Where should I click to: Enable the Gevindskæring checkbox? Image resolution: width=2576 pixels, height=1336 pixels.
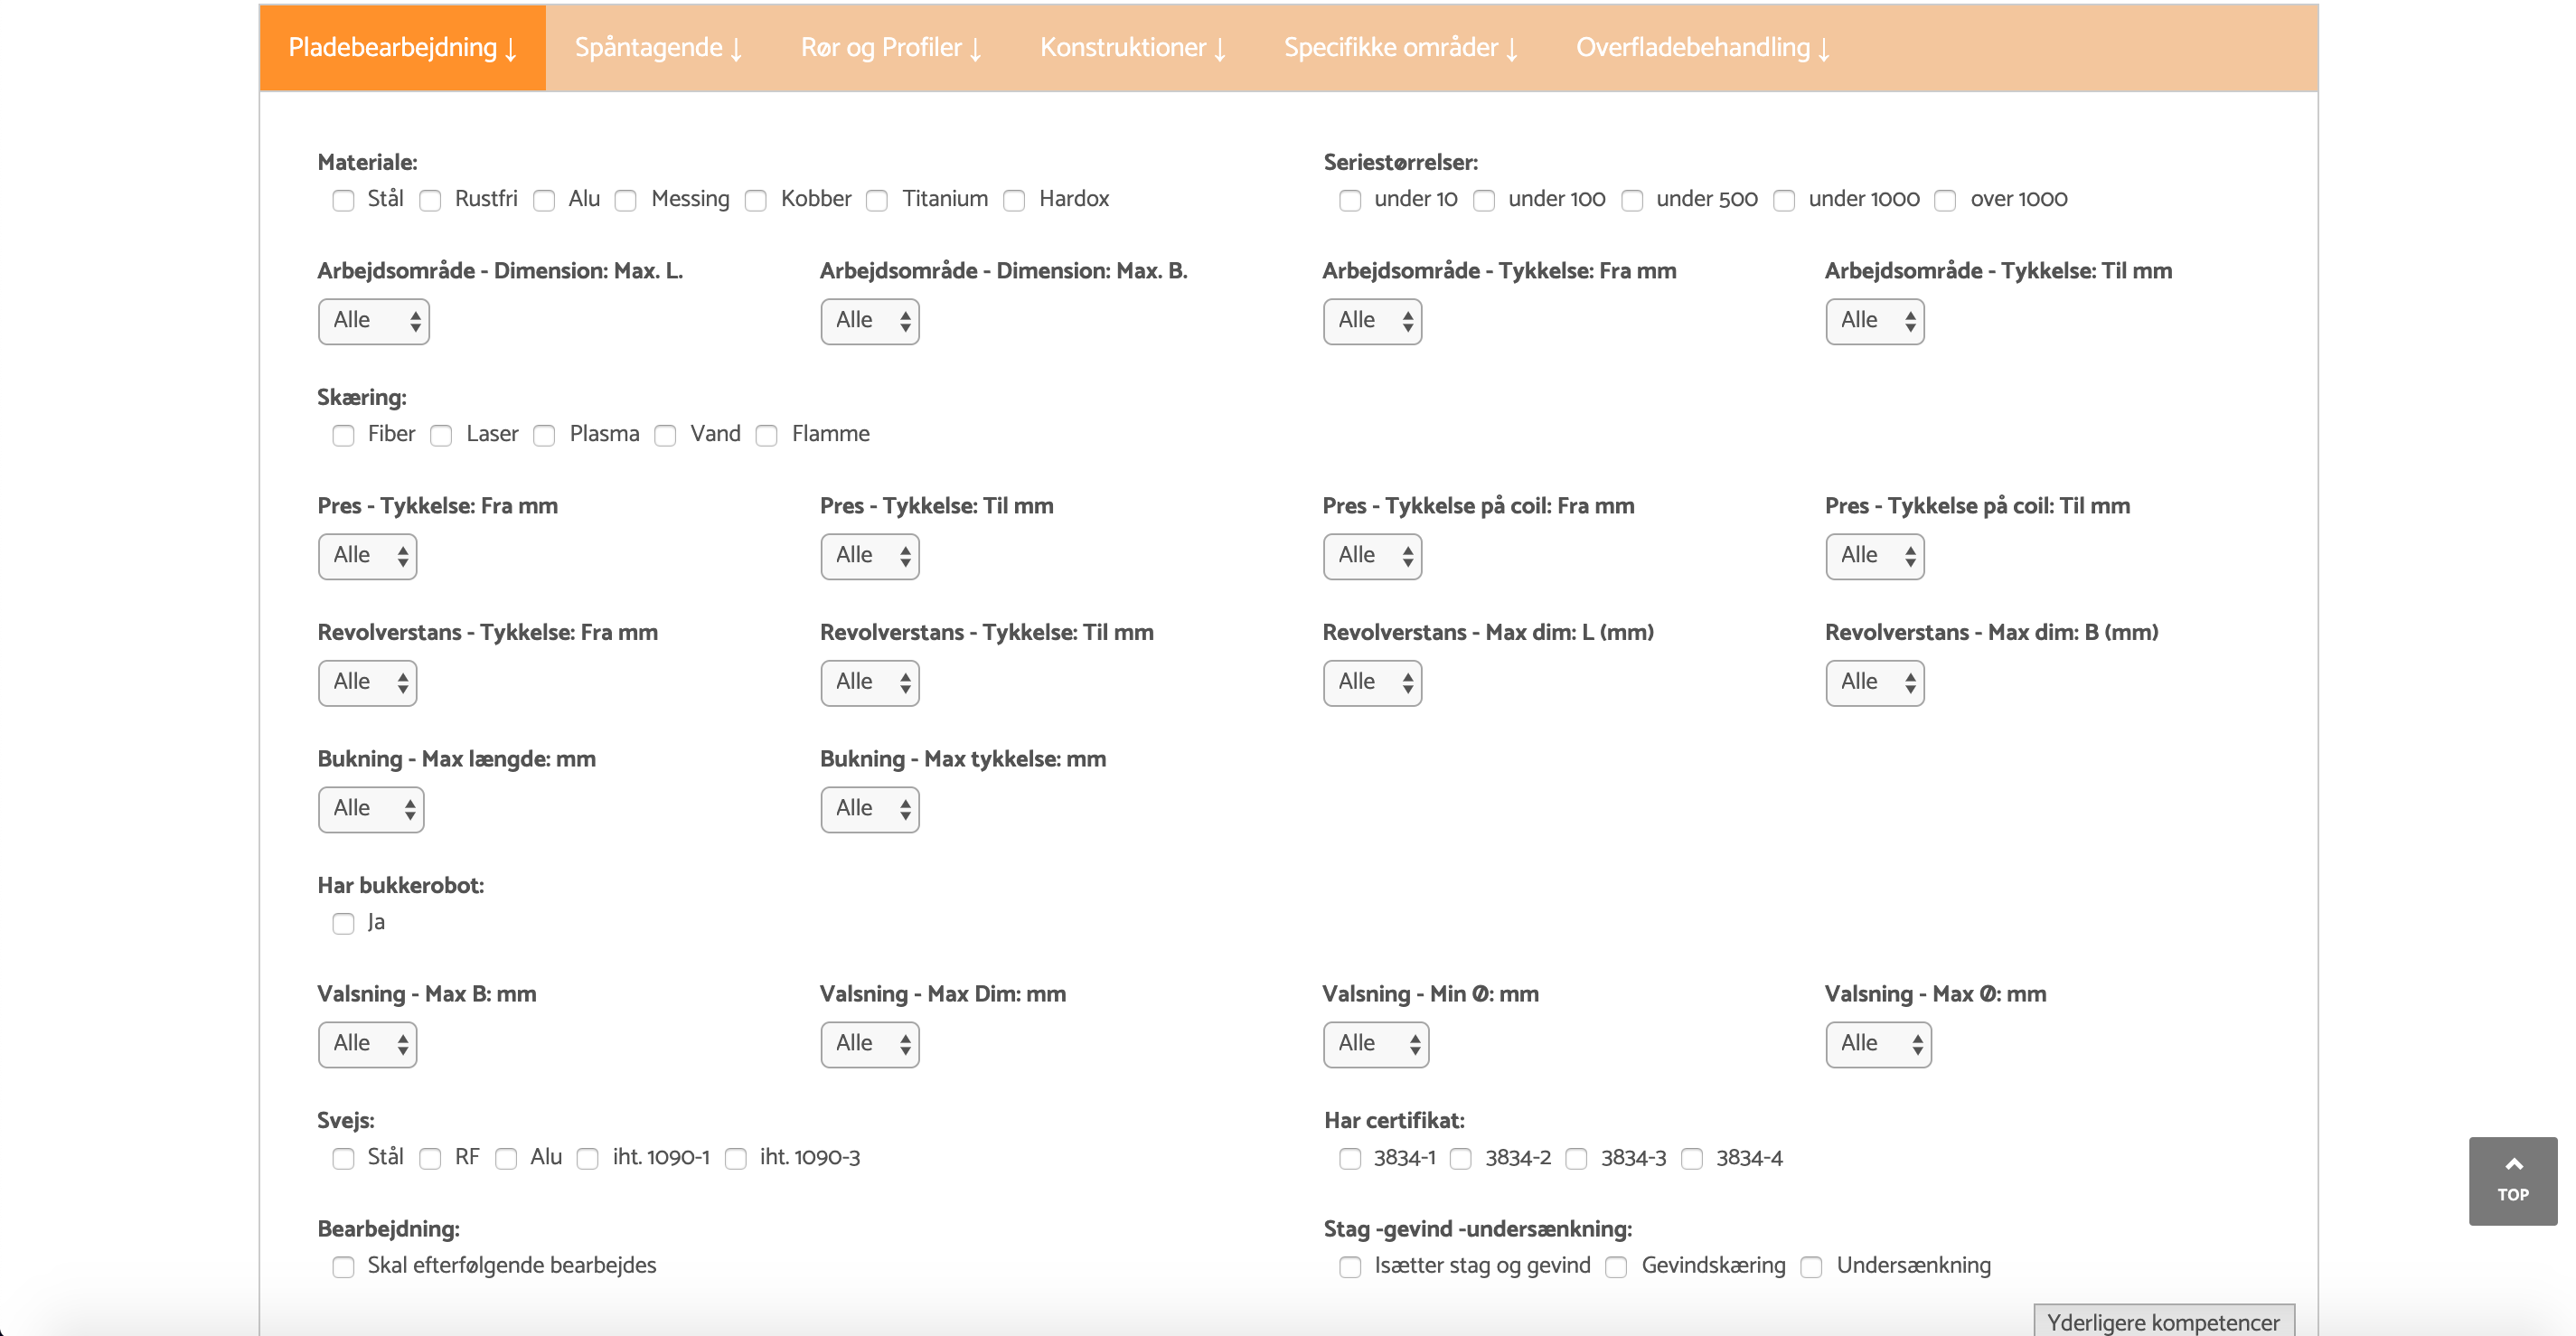[x=1616, y=1266]
